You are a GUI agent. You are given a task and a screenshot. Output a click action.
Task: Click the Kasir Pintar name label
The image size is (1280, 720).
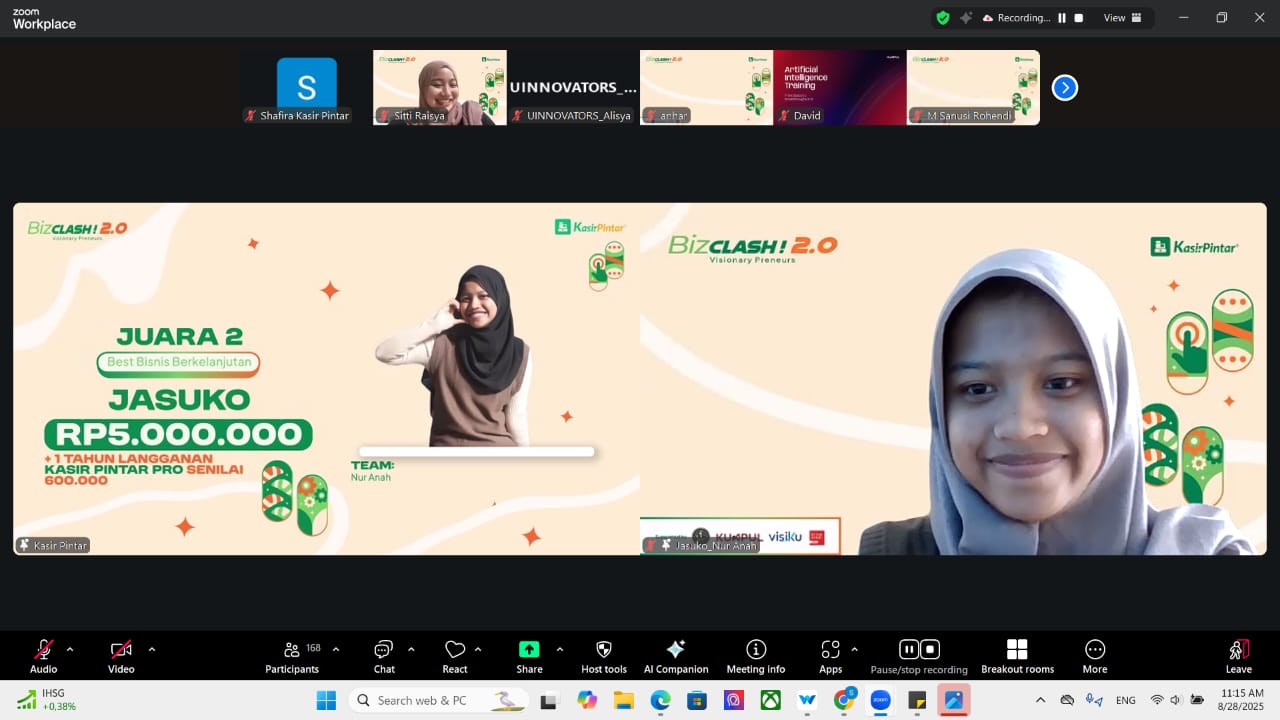(53, 545)
